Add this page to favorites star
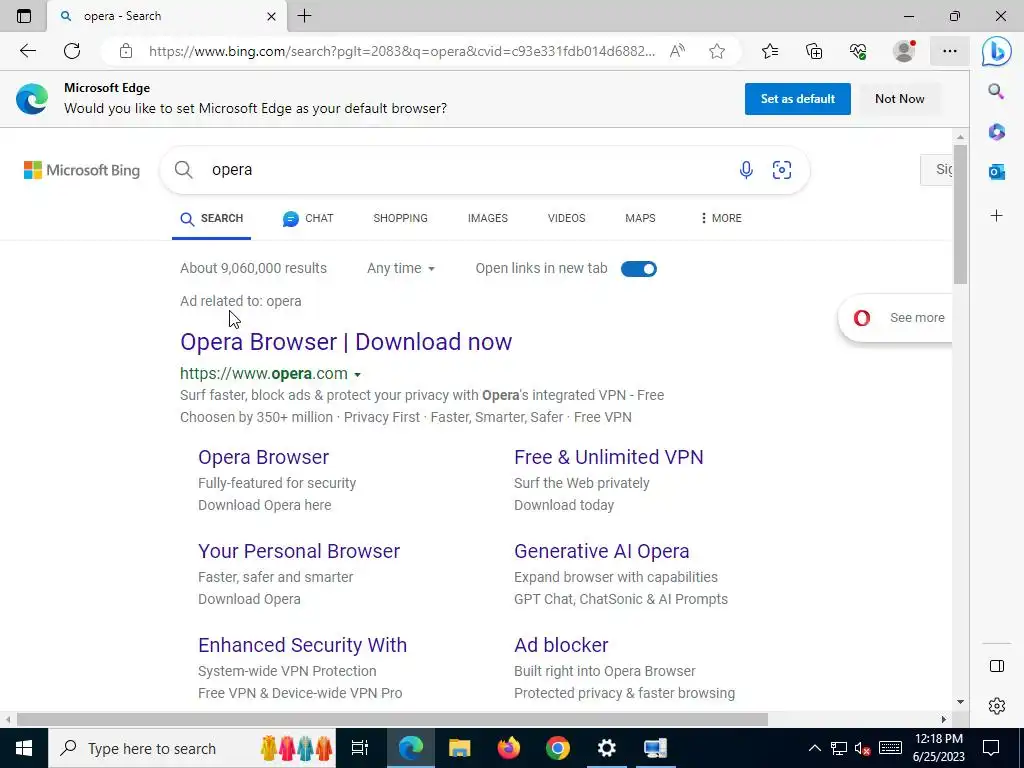This screenshot has width=1024, height=768. (717, 51)
